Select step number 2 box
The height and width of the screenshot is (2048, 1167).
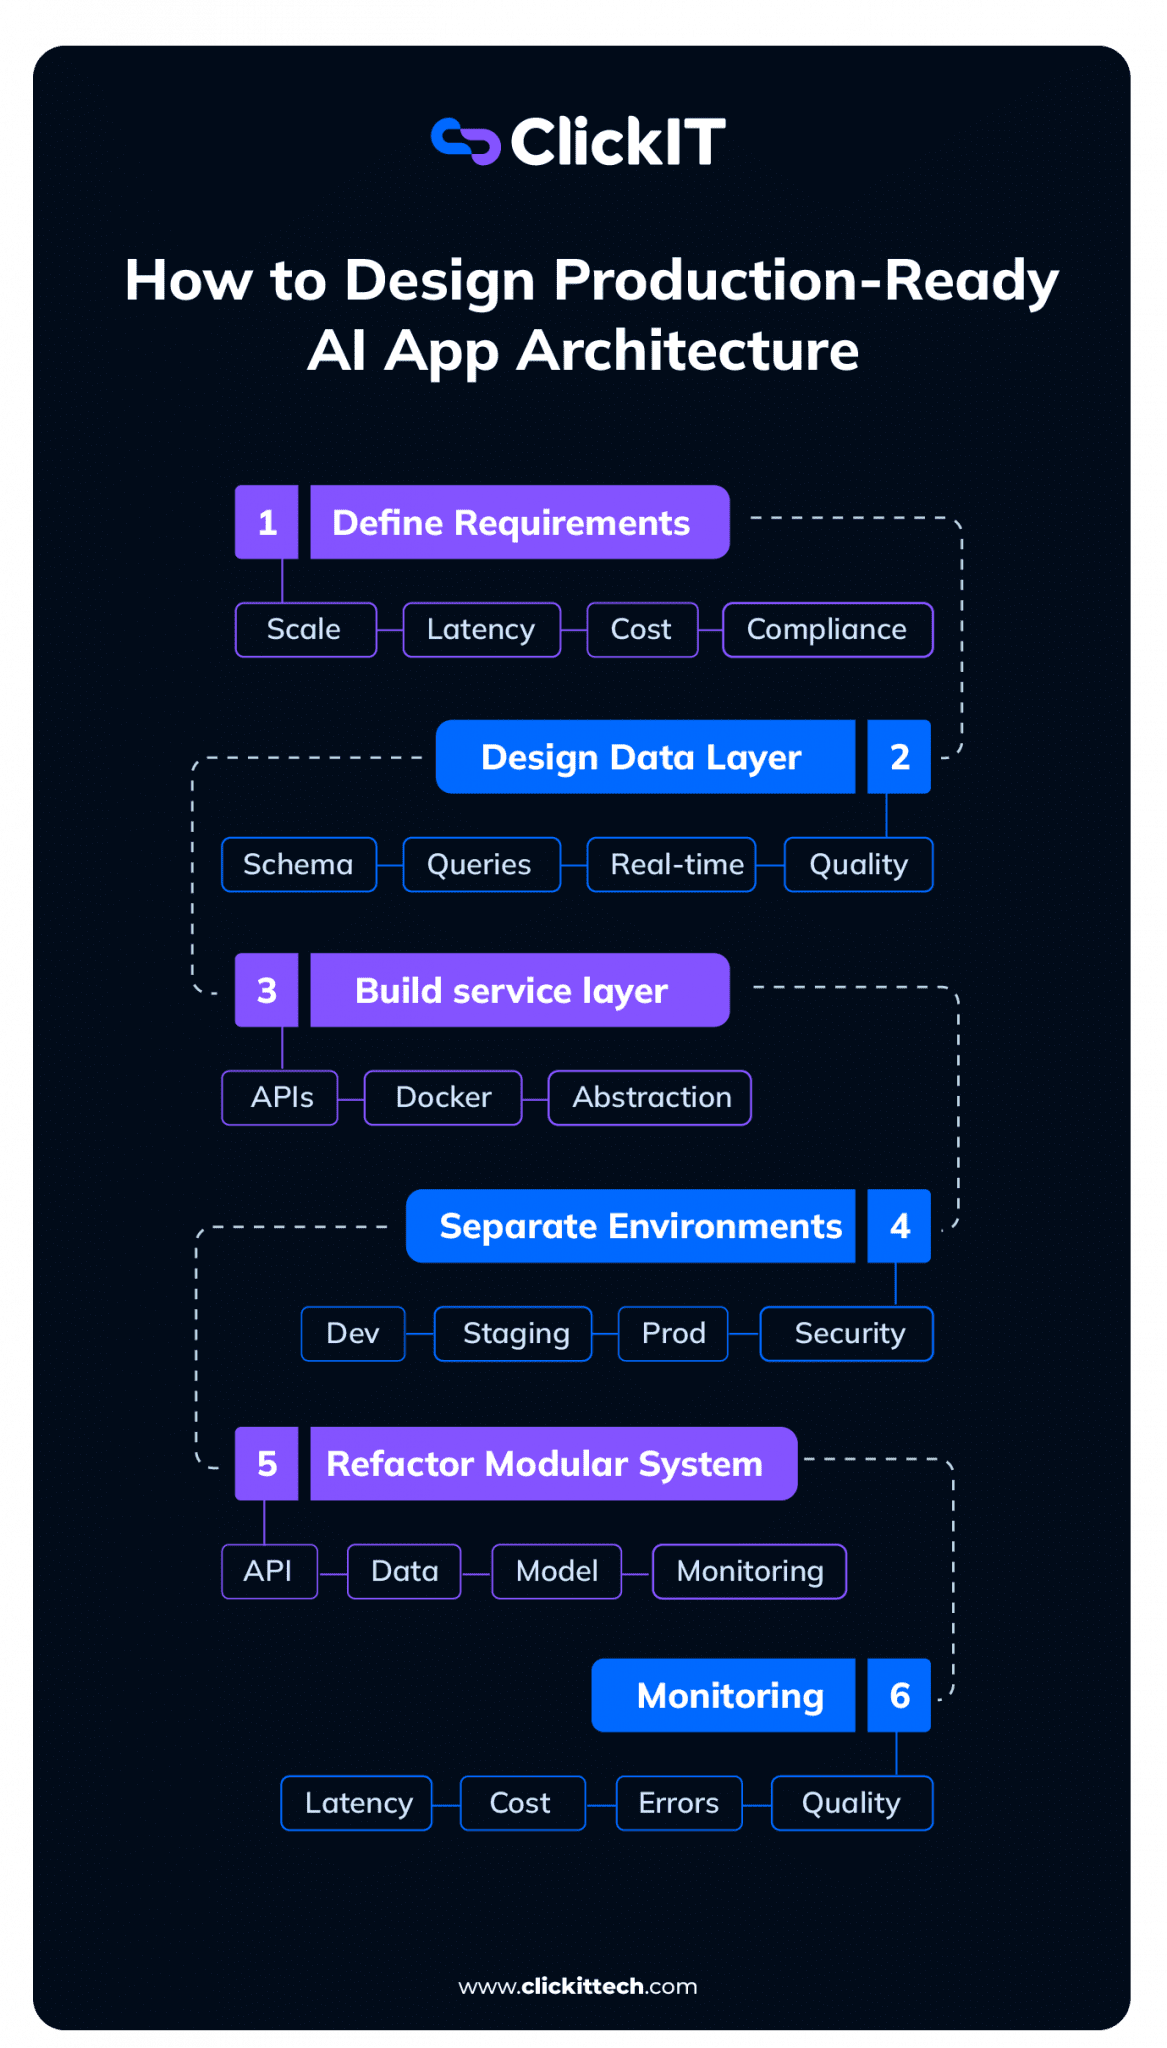click(899, 757)
